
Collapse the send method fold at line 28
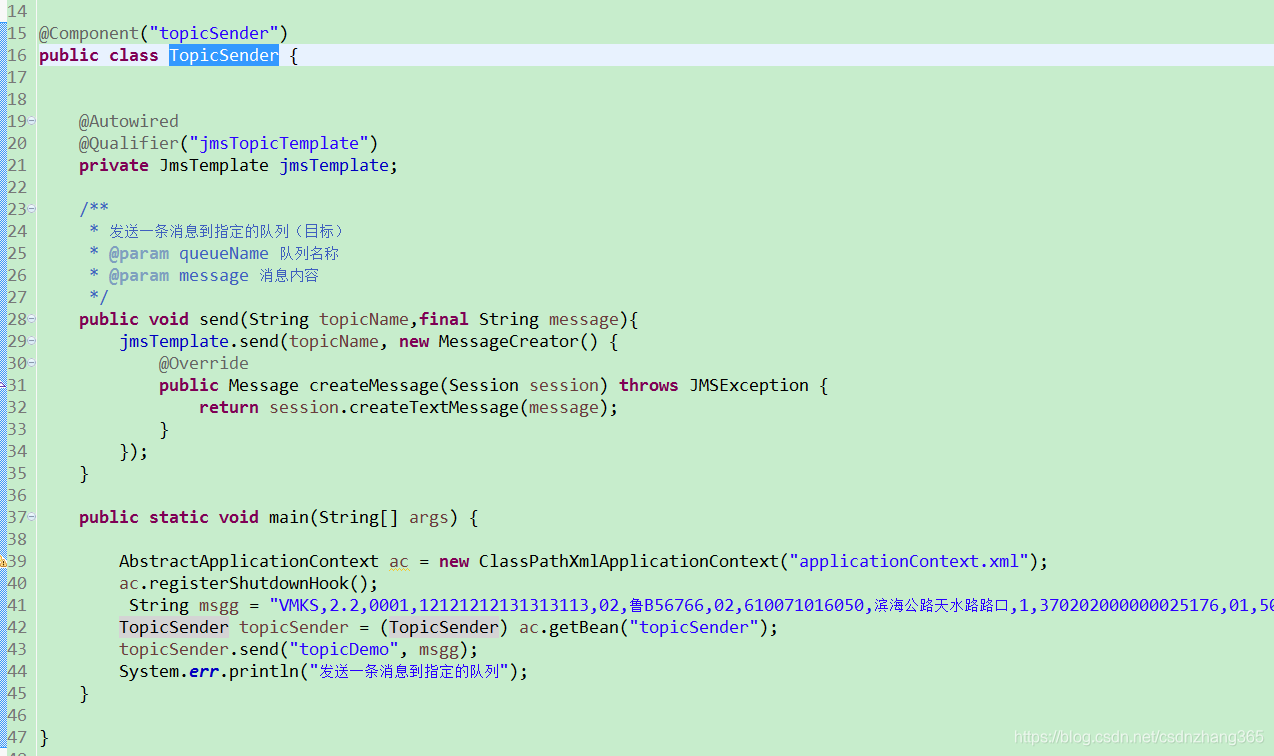point(32,319)
